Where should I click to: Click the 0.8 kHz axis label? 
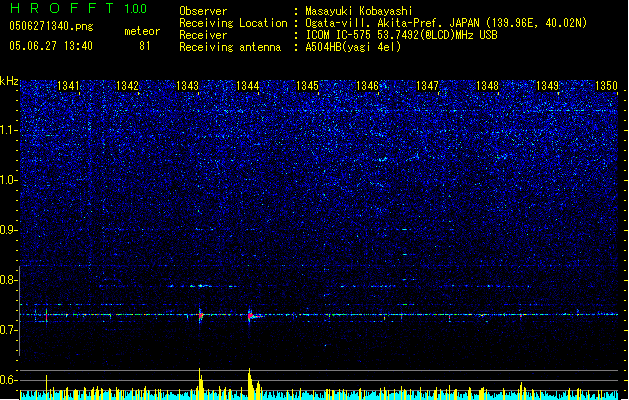pos(8,280)
